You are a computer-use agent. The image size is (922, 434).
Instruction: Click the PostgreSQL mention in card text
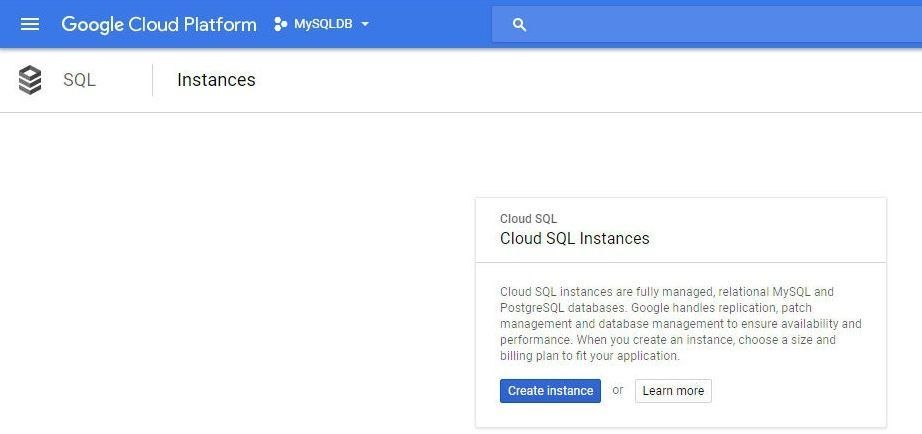tap(532, 308)
